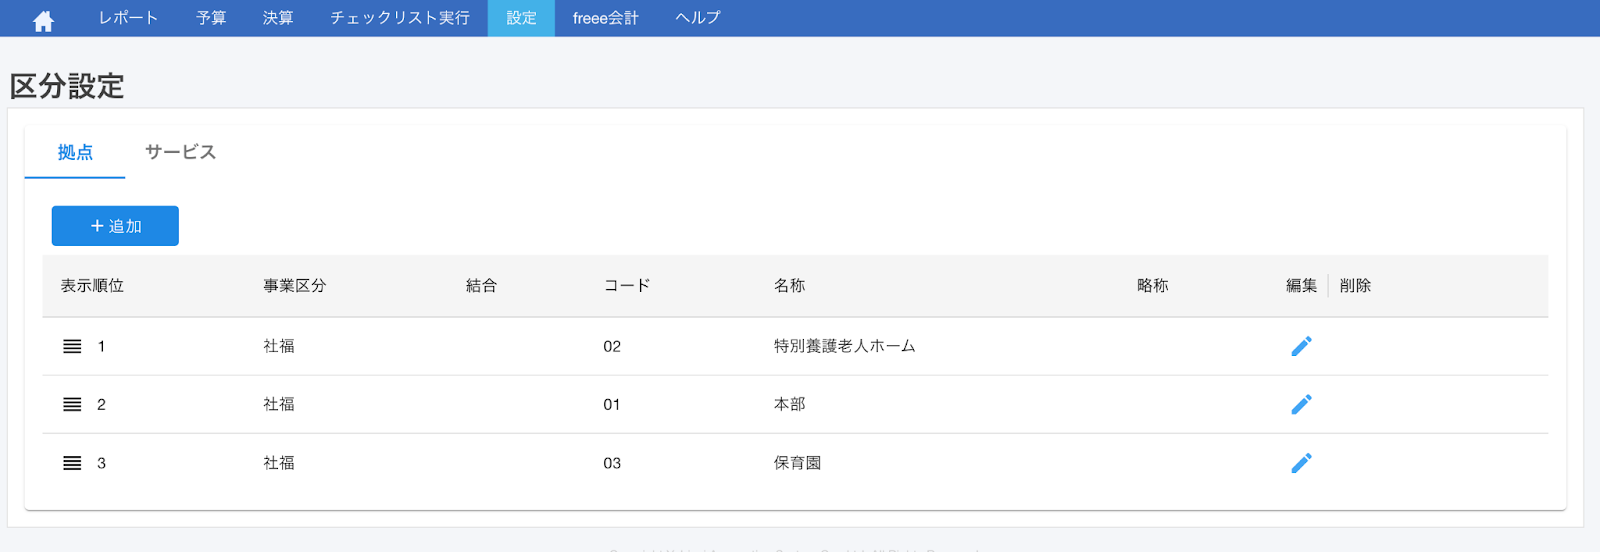
Task: Click 社福 in the 保育園 row
Action: point(279,463)
